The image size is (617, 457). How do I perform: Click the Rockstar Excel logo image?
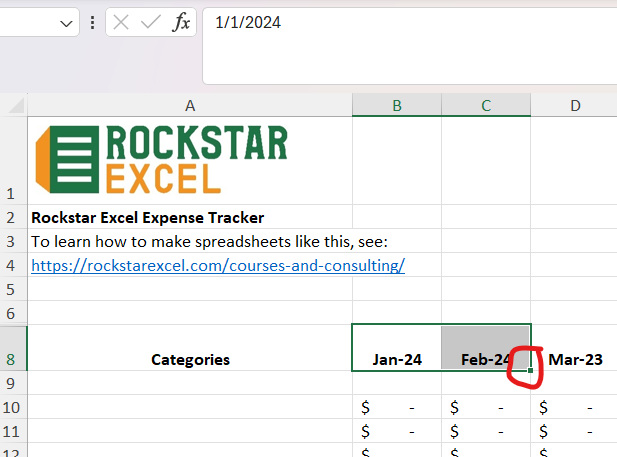(x=162, y=158)
